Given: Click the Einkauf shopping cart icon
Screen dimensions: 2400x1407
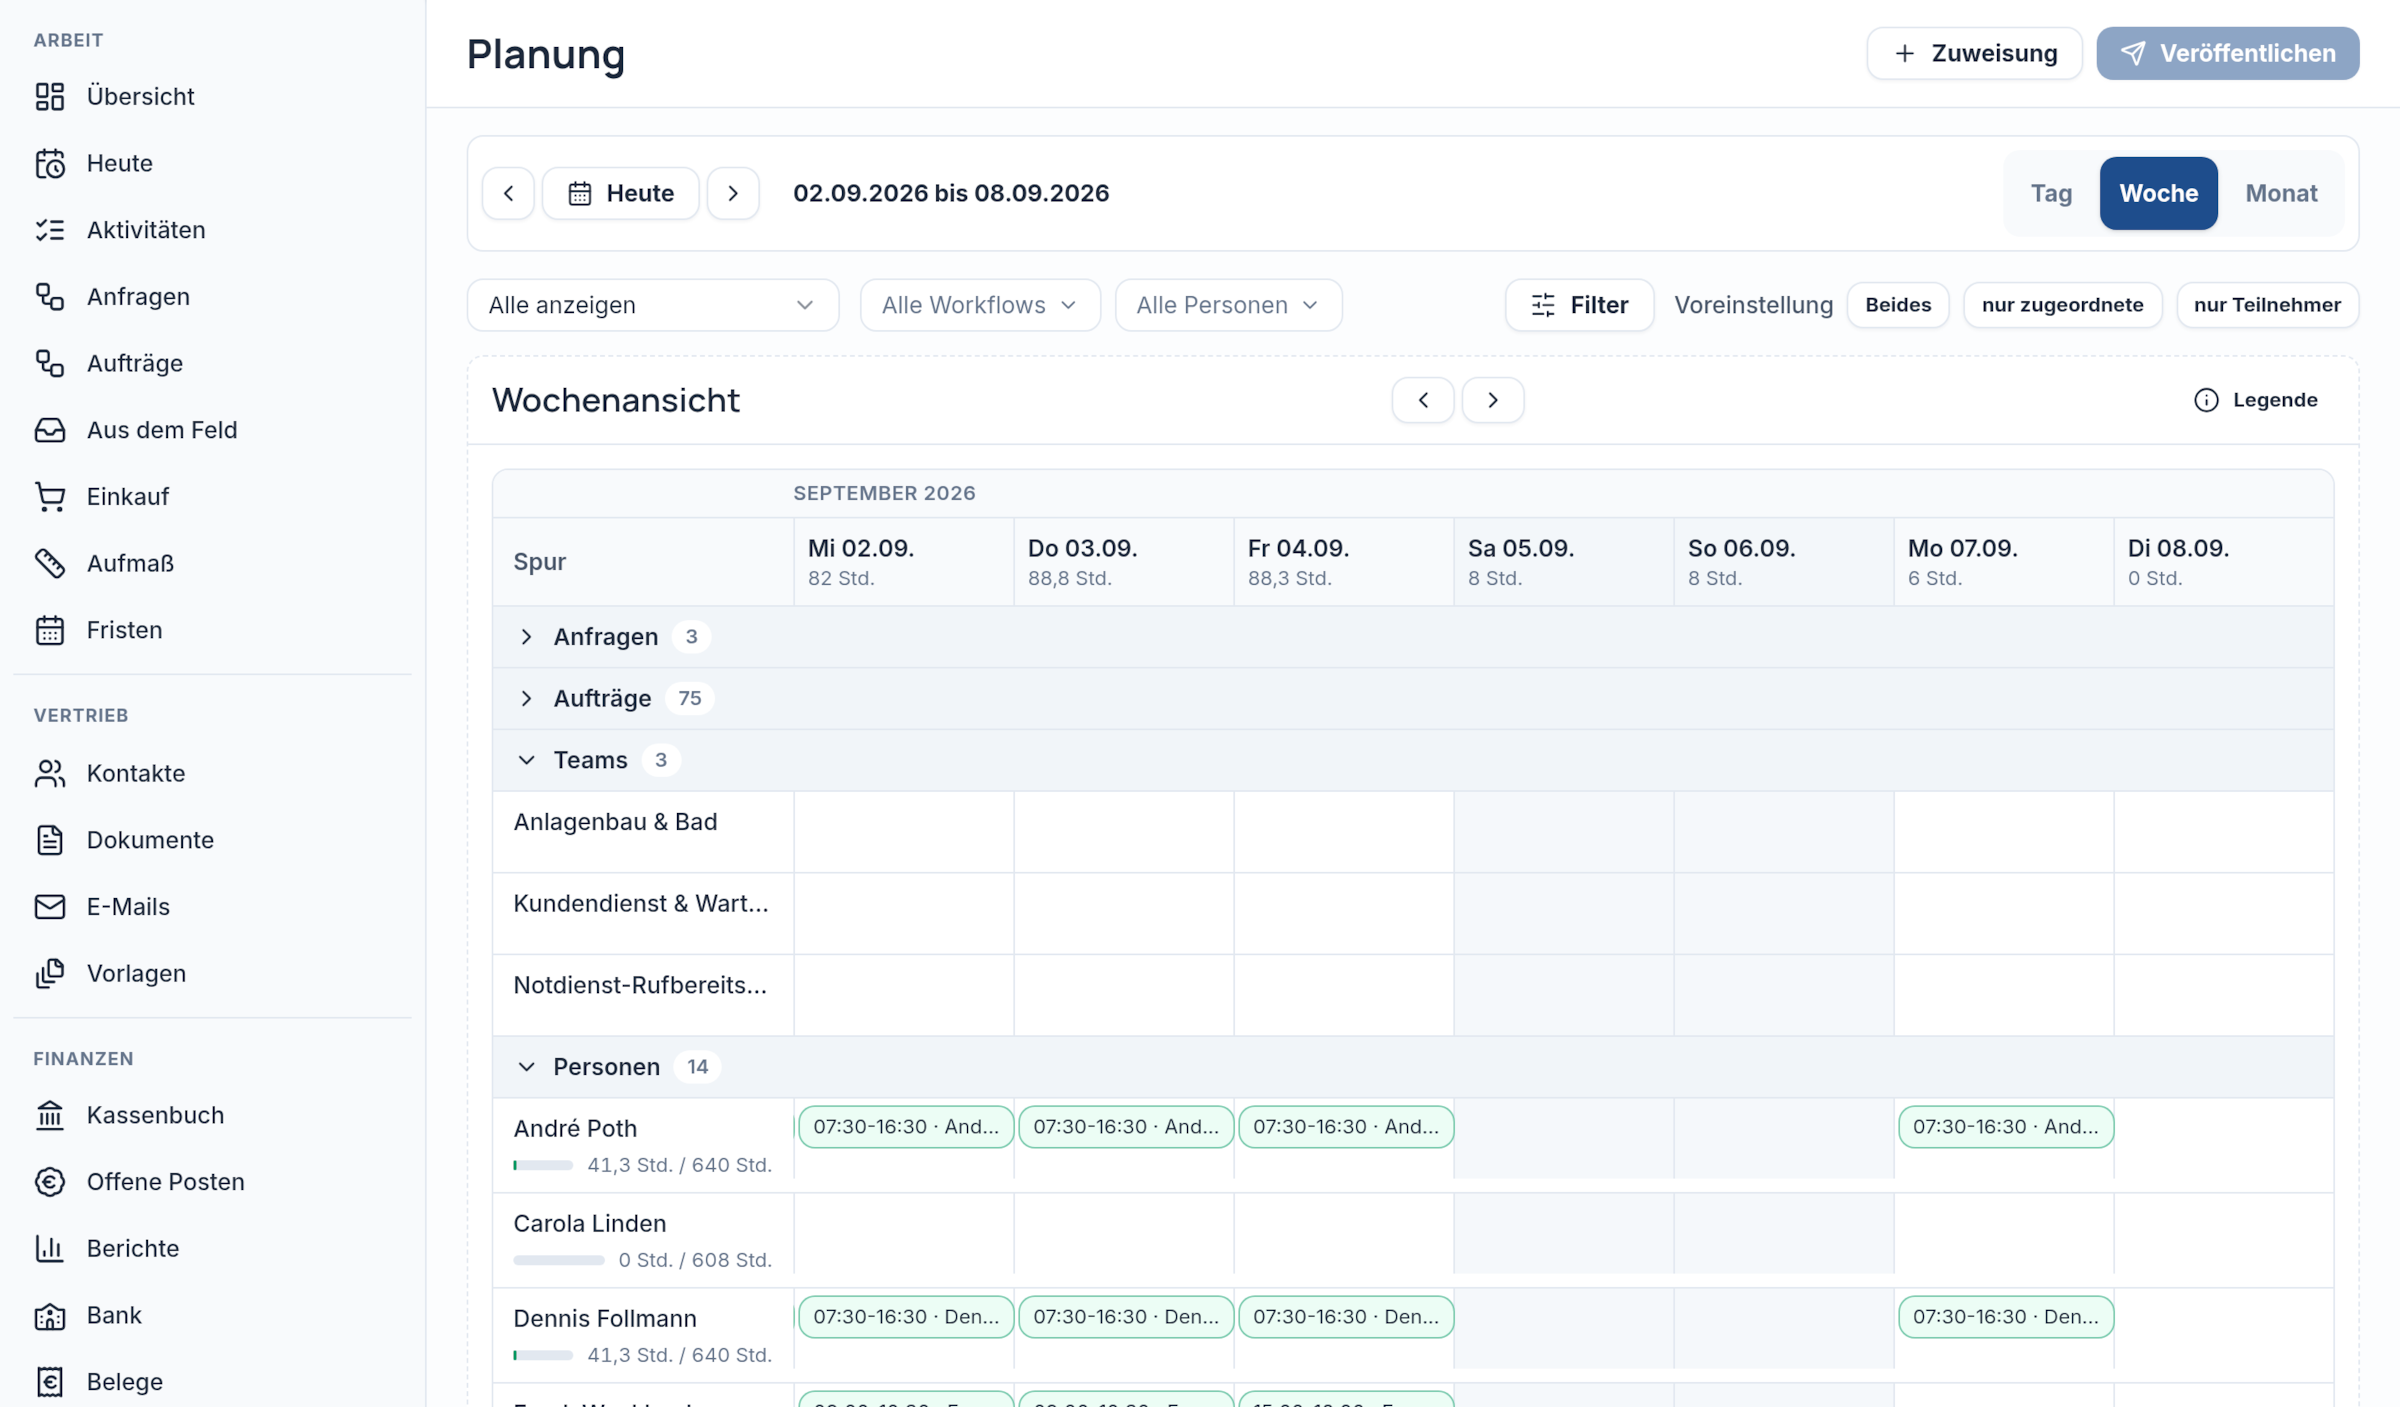Looking at the screenshot, I should pyautogui.click(x=50, y=496).
